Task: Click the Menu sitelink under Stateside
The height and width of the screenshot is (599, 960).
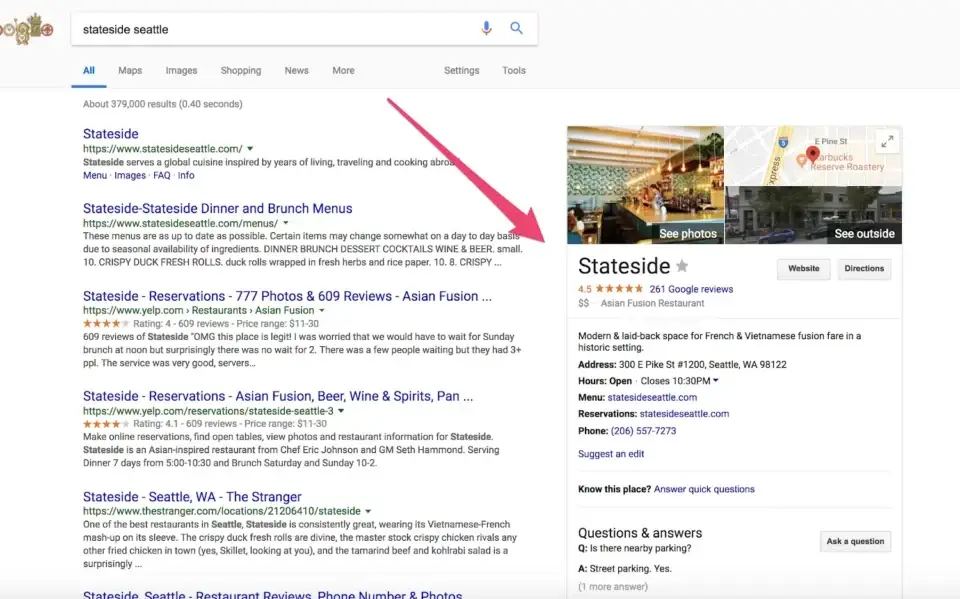Action: [x=95, y=175]
